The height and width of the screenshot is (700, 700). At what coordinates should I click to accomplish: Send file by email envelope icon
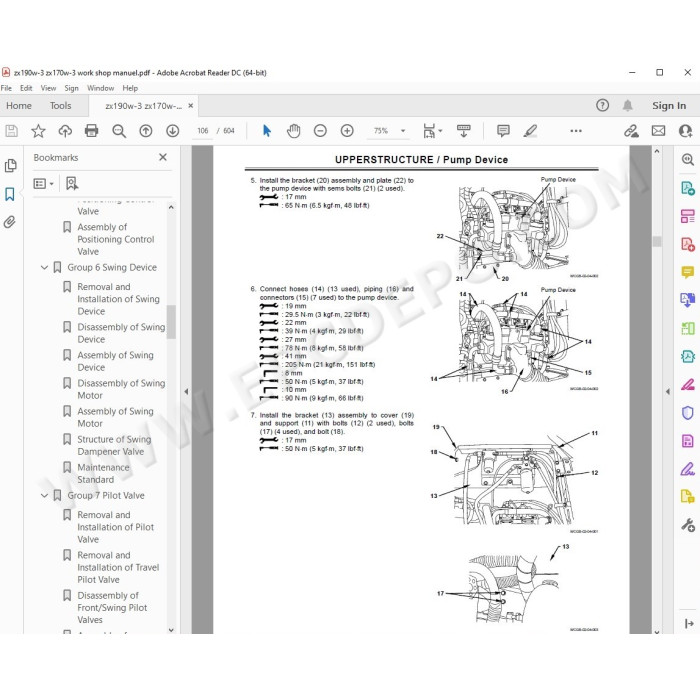tap(658, 131)
